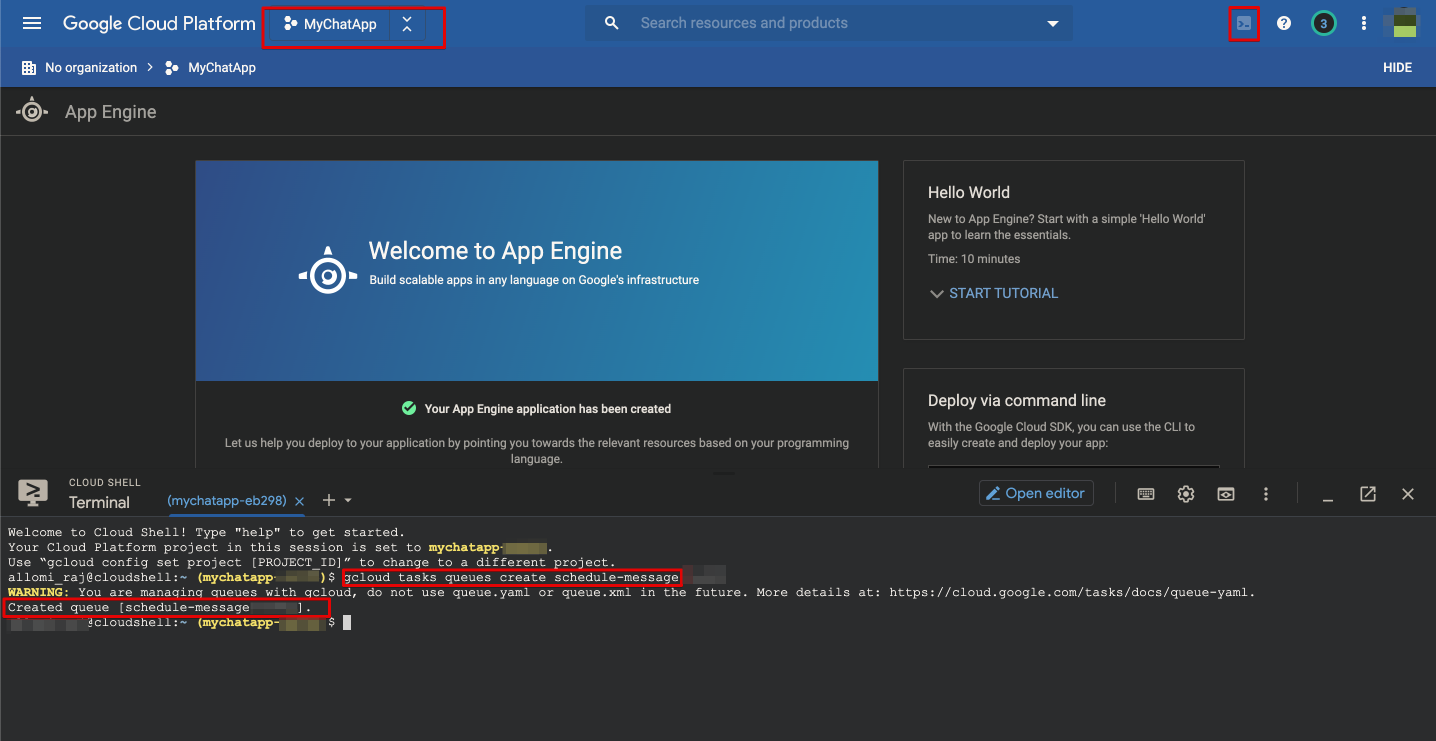Open top bar three-dot settings menu
The height and width of the screenshot is (741, 1436).
[x=1364, y=24]
